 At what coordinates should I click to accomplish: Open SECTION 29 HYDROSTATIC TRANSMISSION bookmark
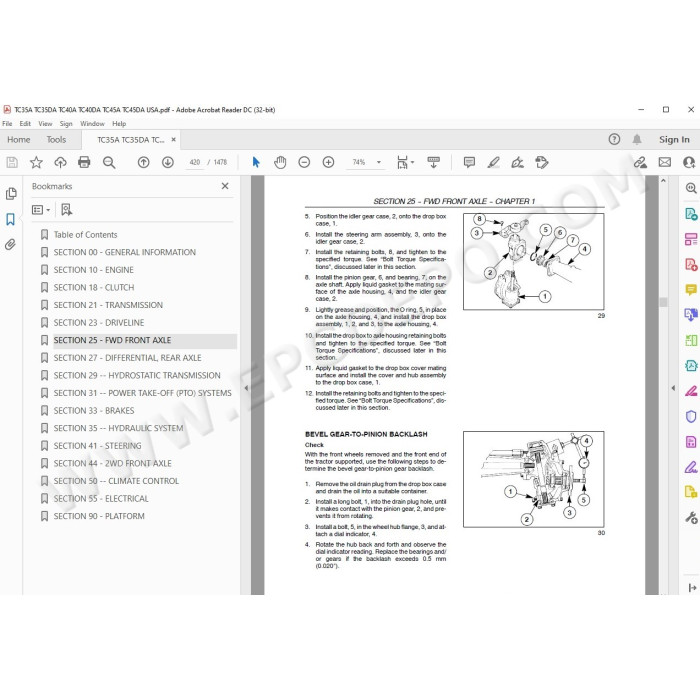(x=137, y=375)
